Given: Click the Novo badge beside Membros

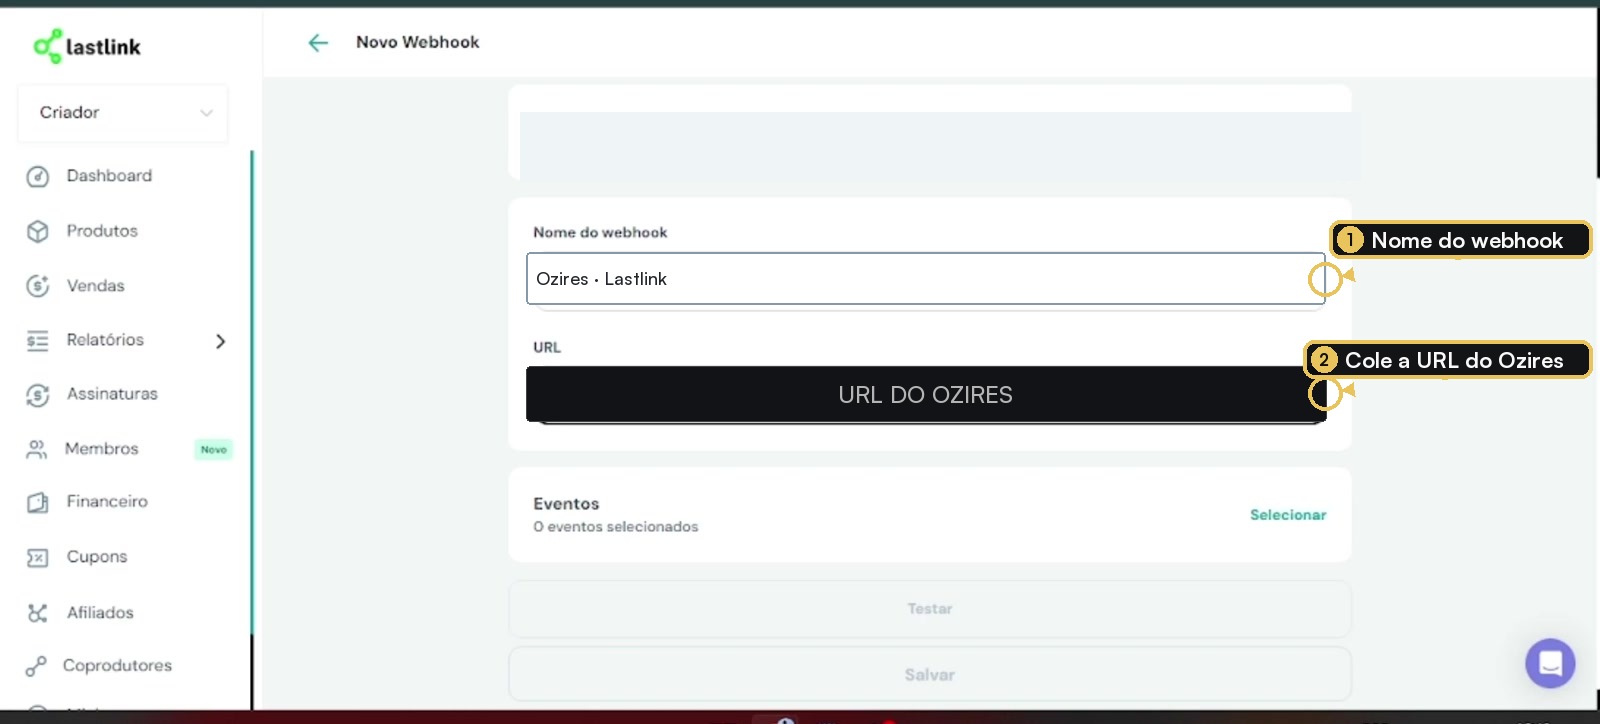Looking at the screenshot, I should coord(214,450).
